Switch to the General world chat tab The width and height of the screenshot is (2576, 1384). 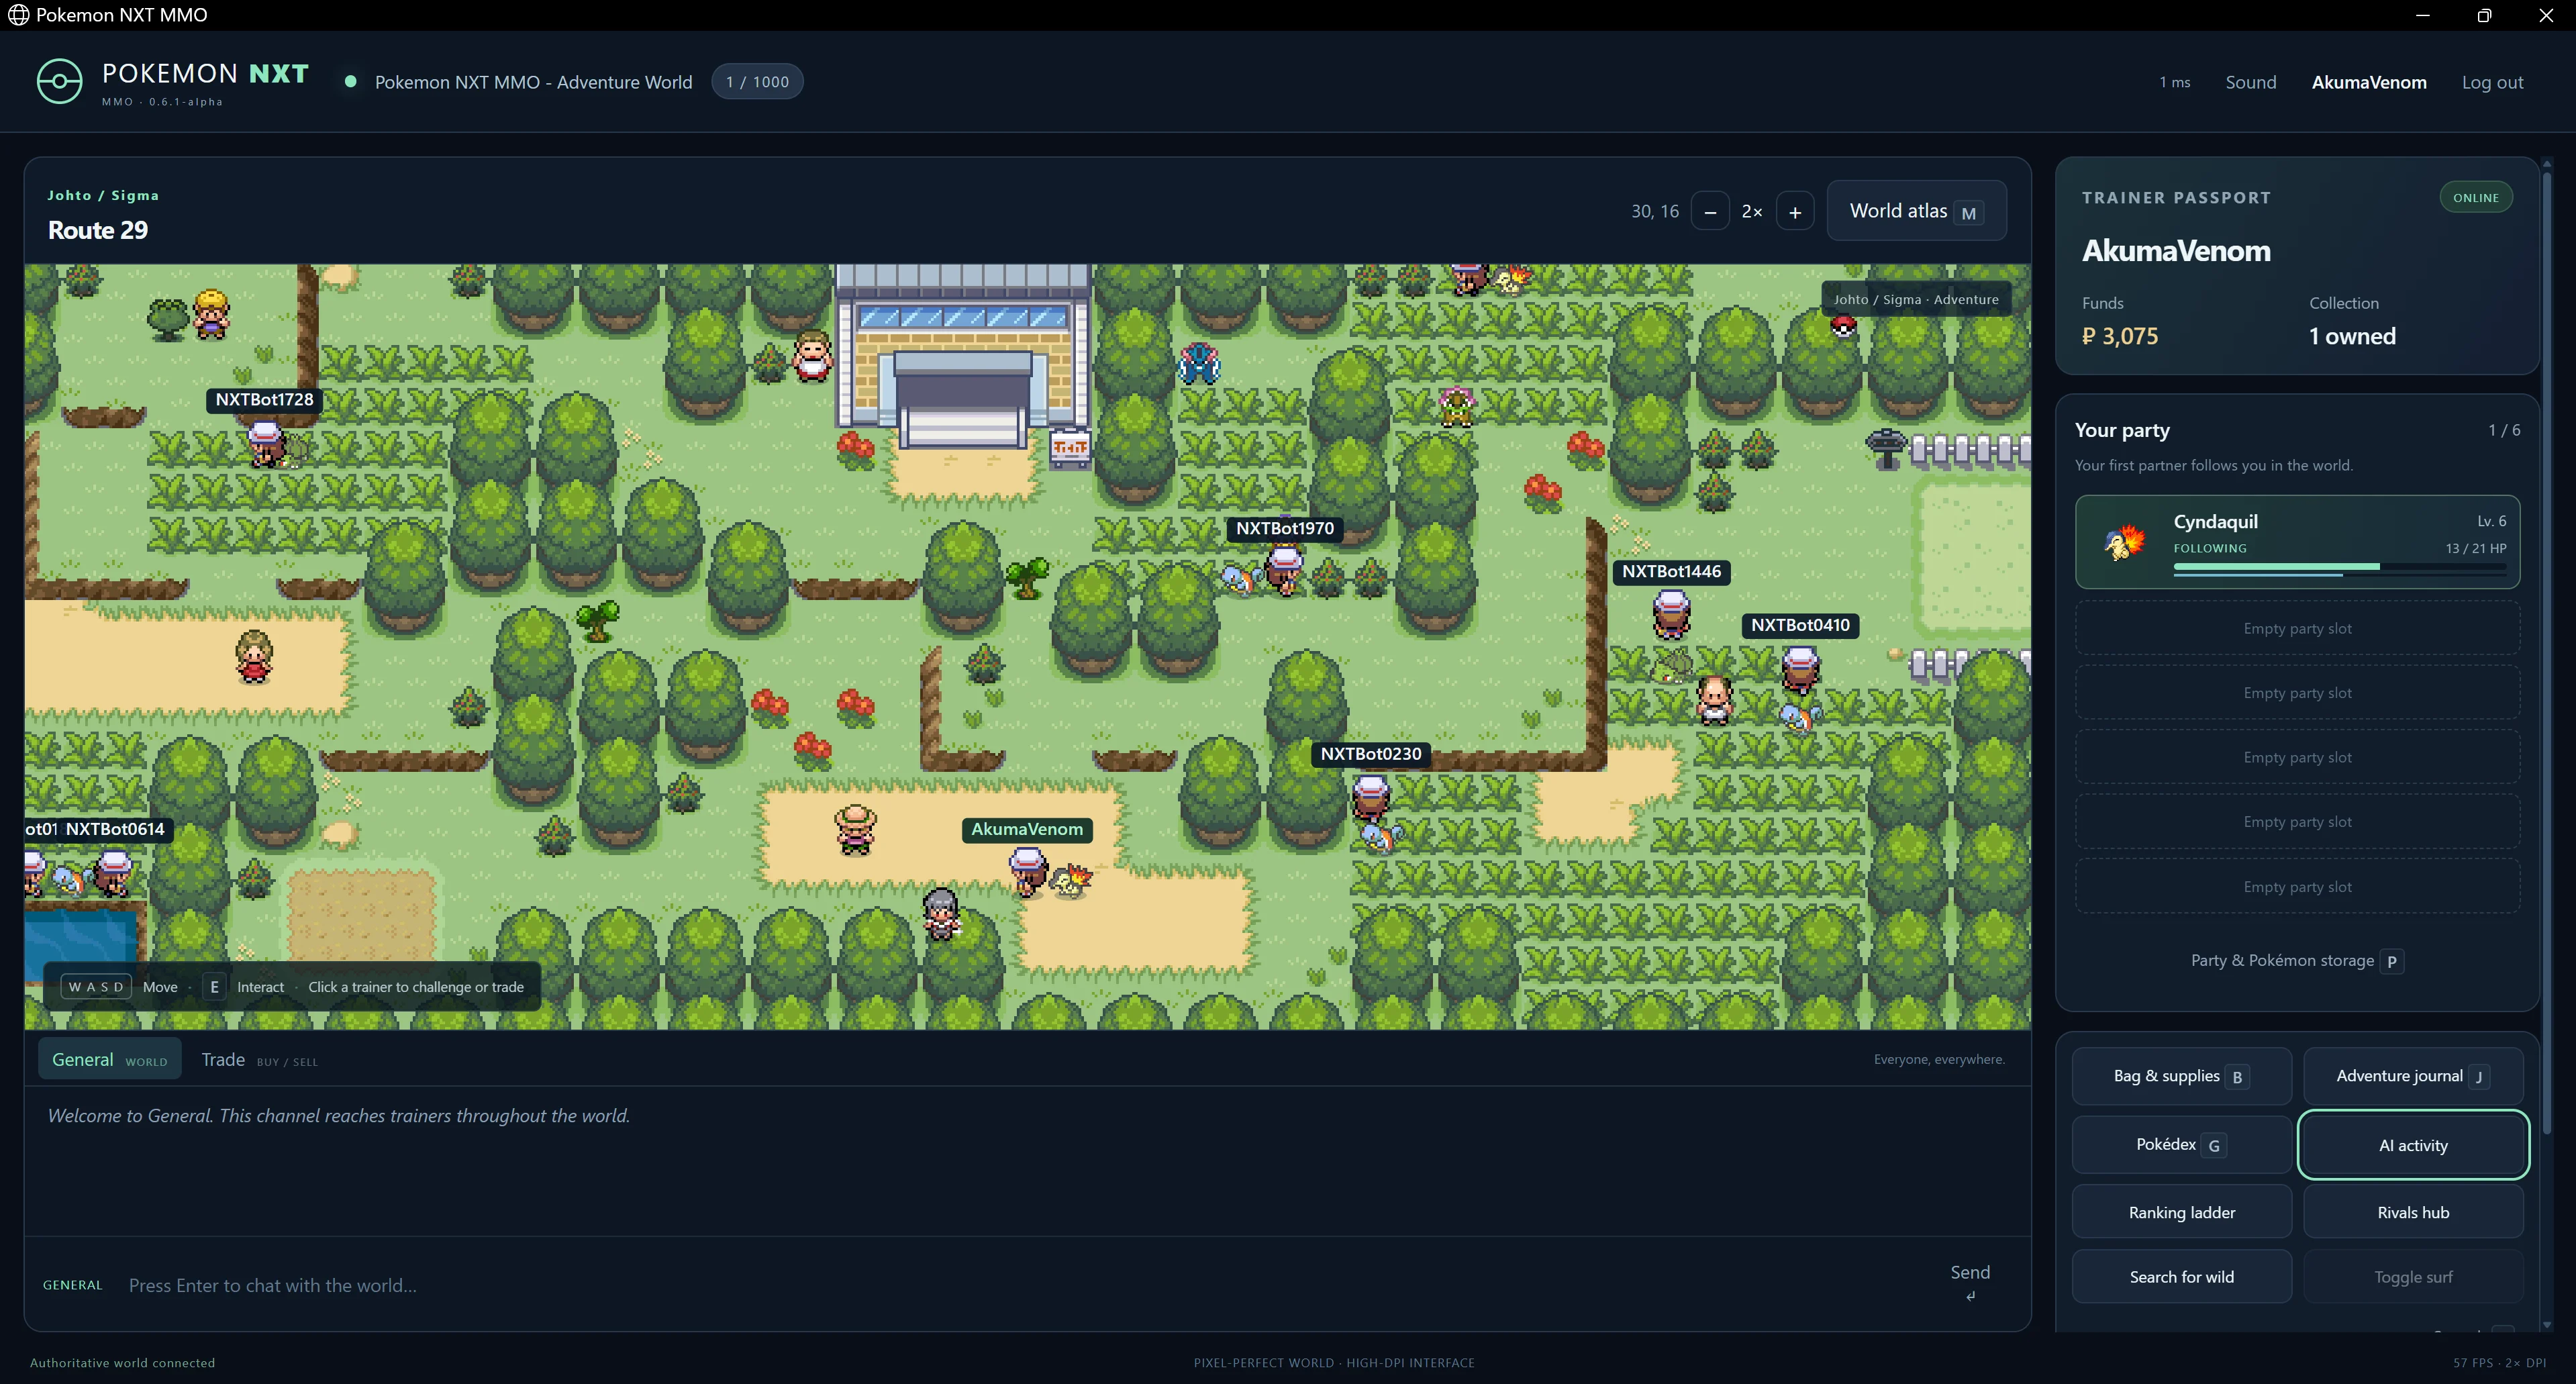click(110, 1059)
